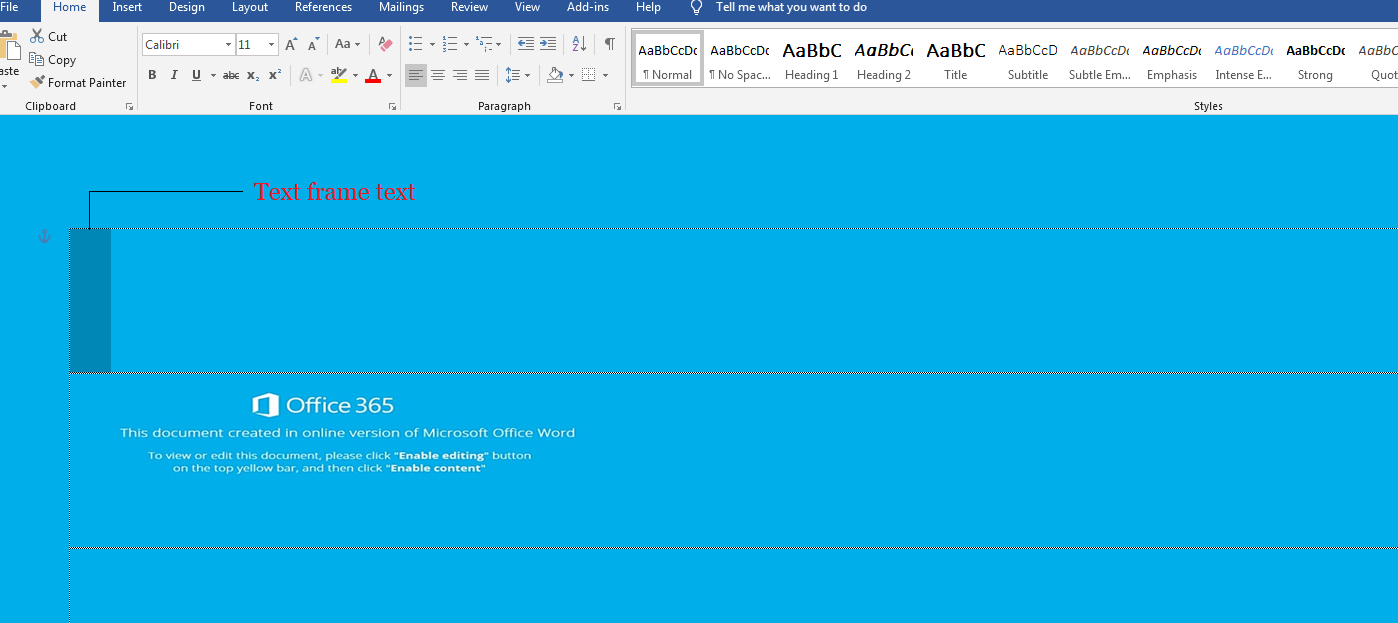The width and height of the screenshot is (1398, 623).
Task: Align paragraph text to the right
Action: [460, 75]
